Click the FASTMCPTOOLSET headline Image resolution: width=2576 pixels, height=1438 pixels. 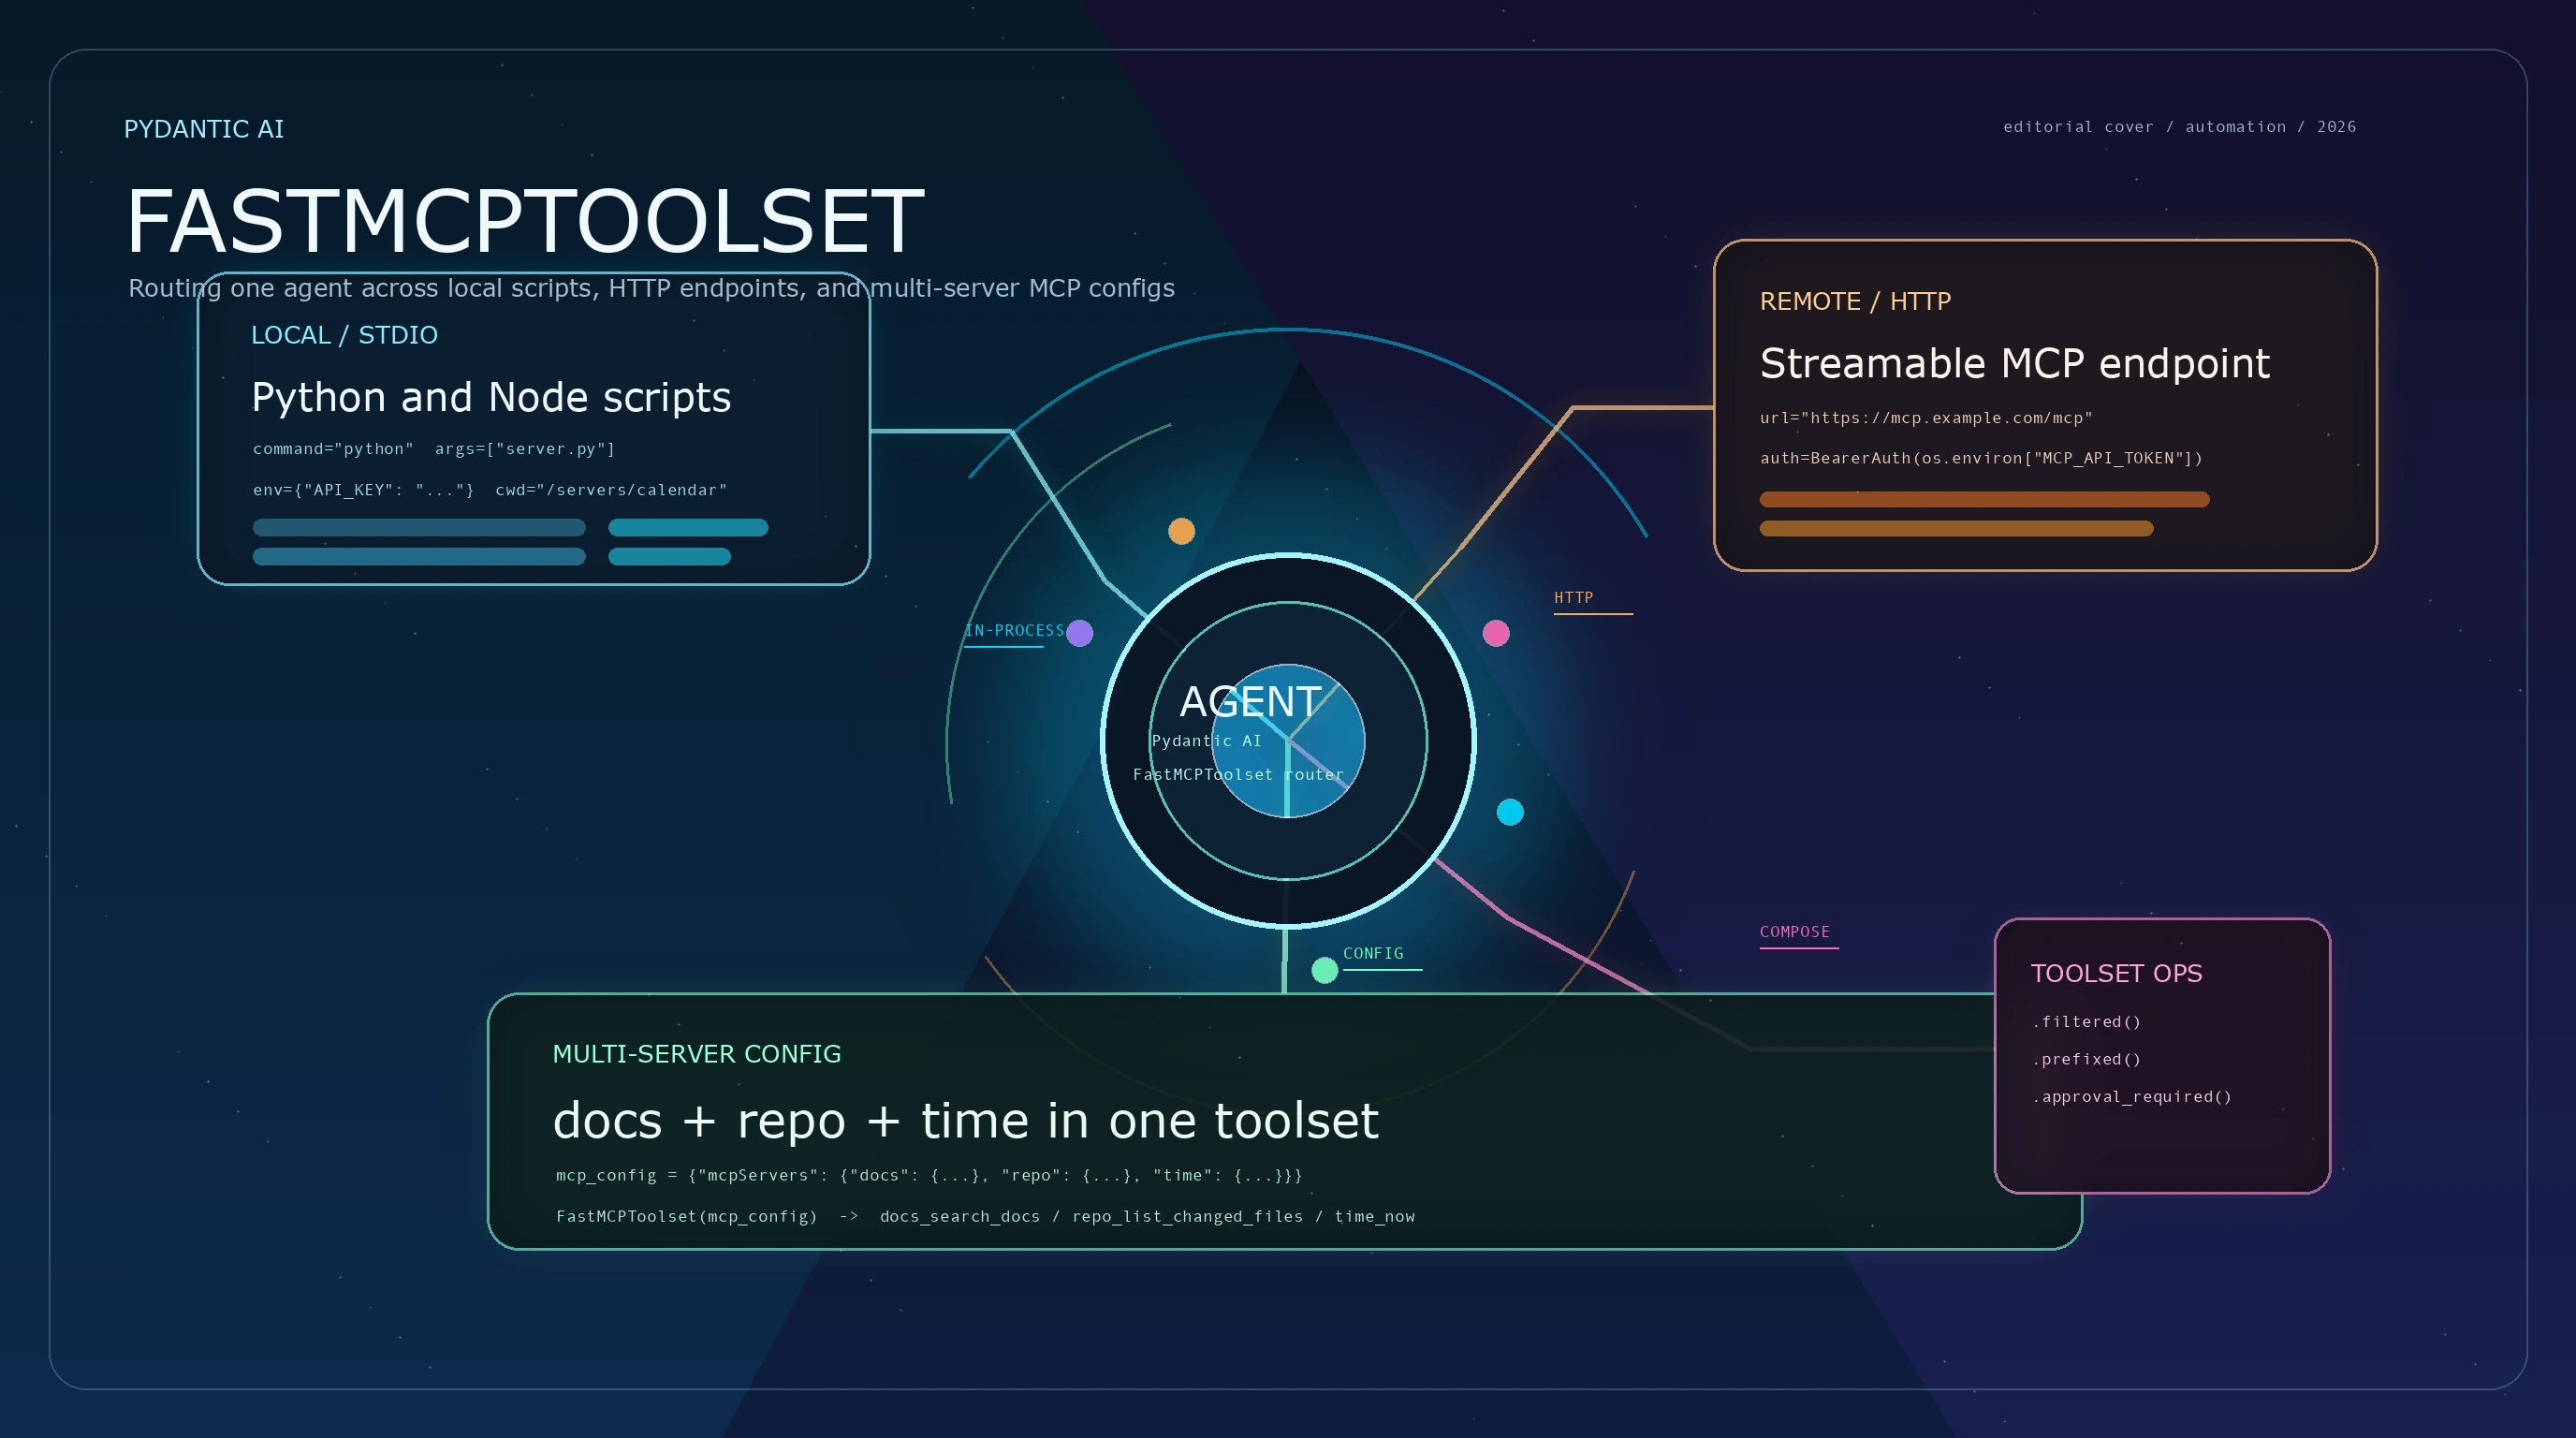[525, 221]
